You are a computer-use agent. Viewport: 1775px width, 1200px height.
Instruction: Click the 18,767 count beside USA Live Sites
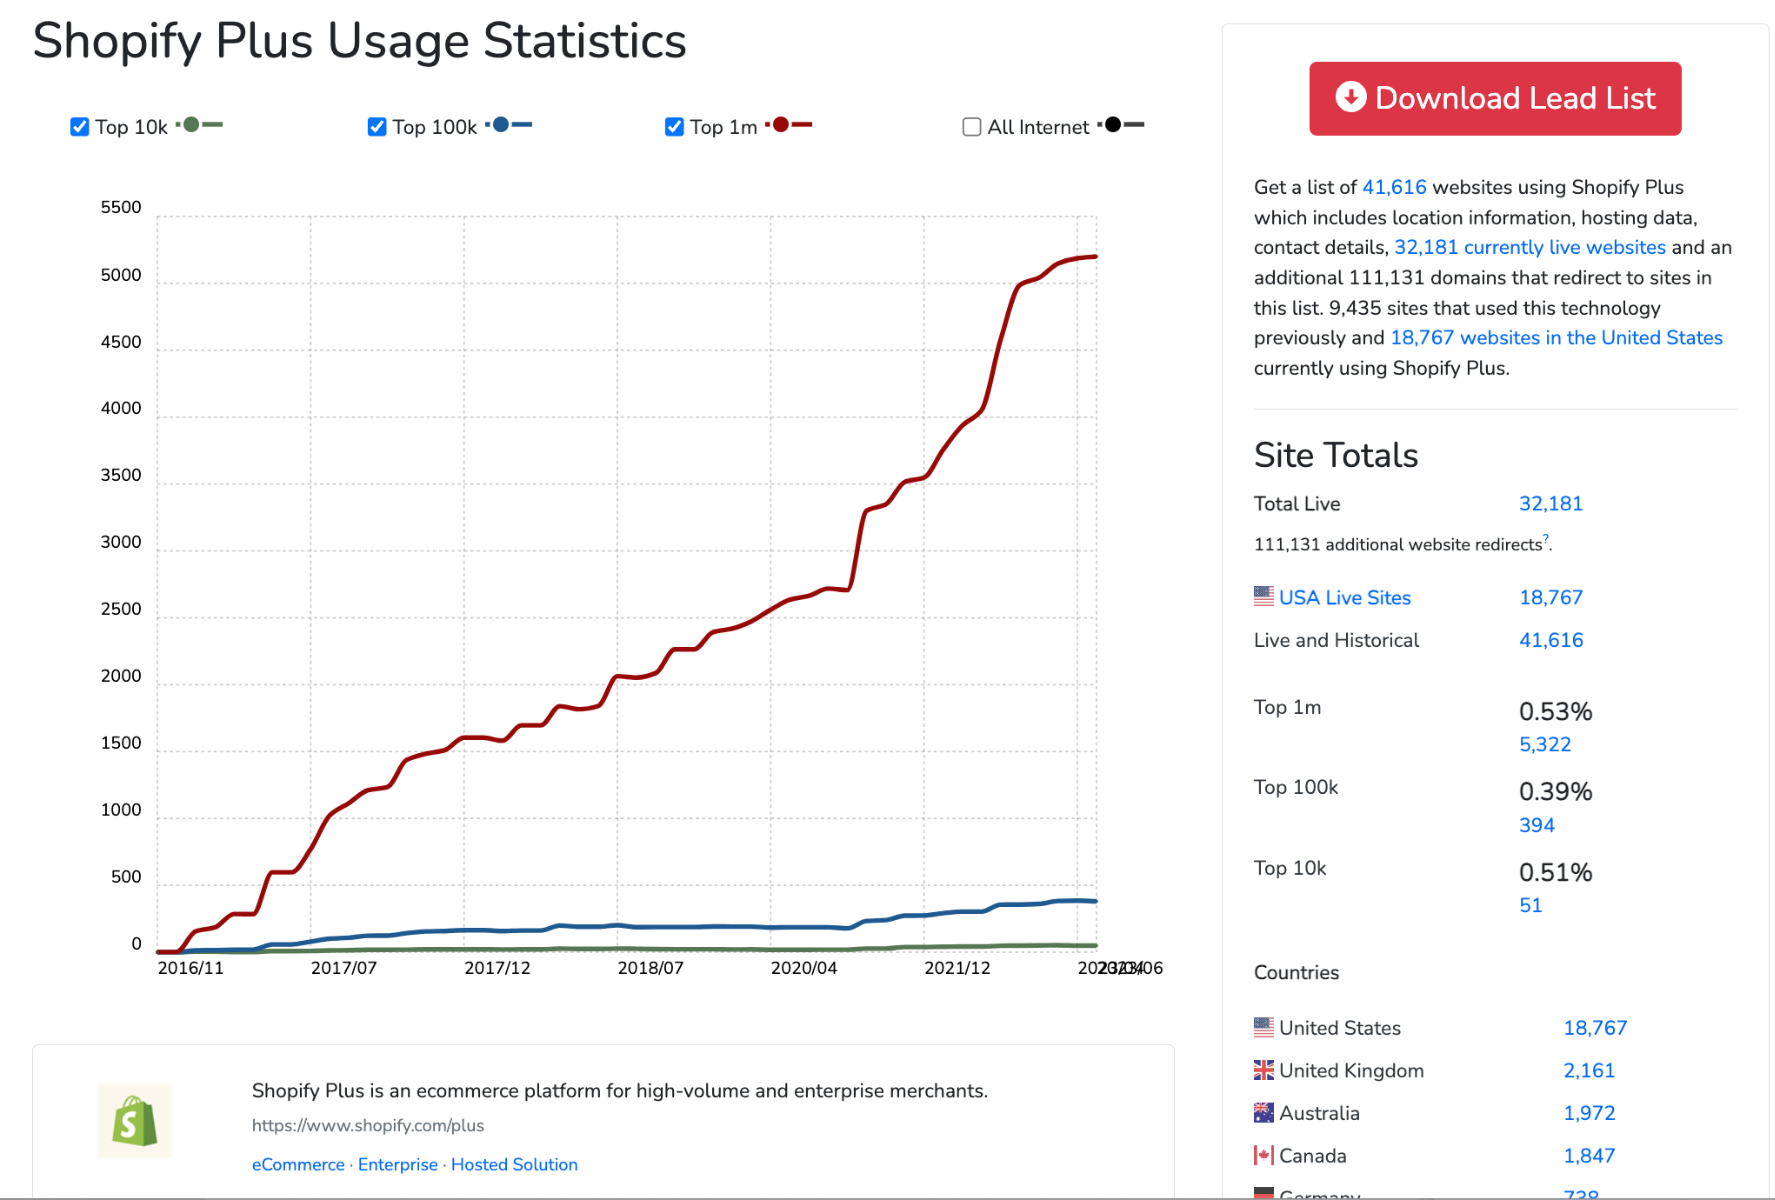point(1551,598)
